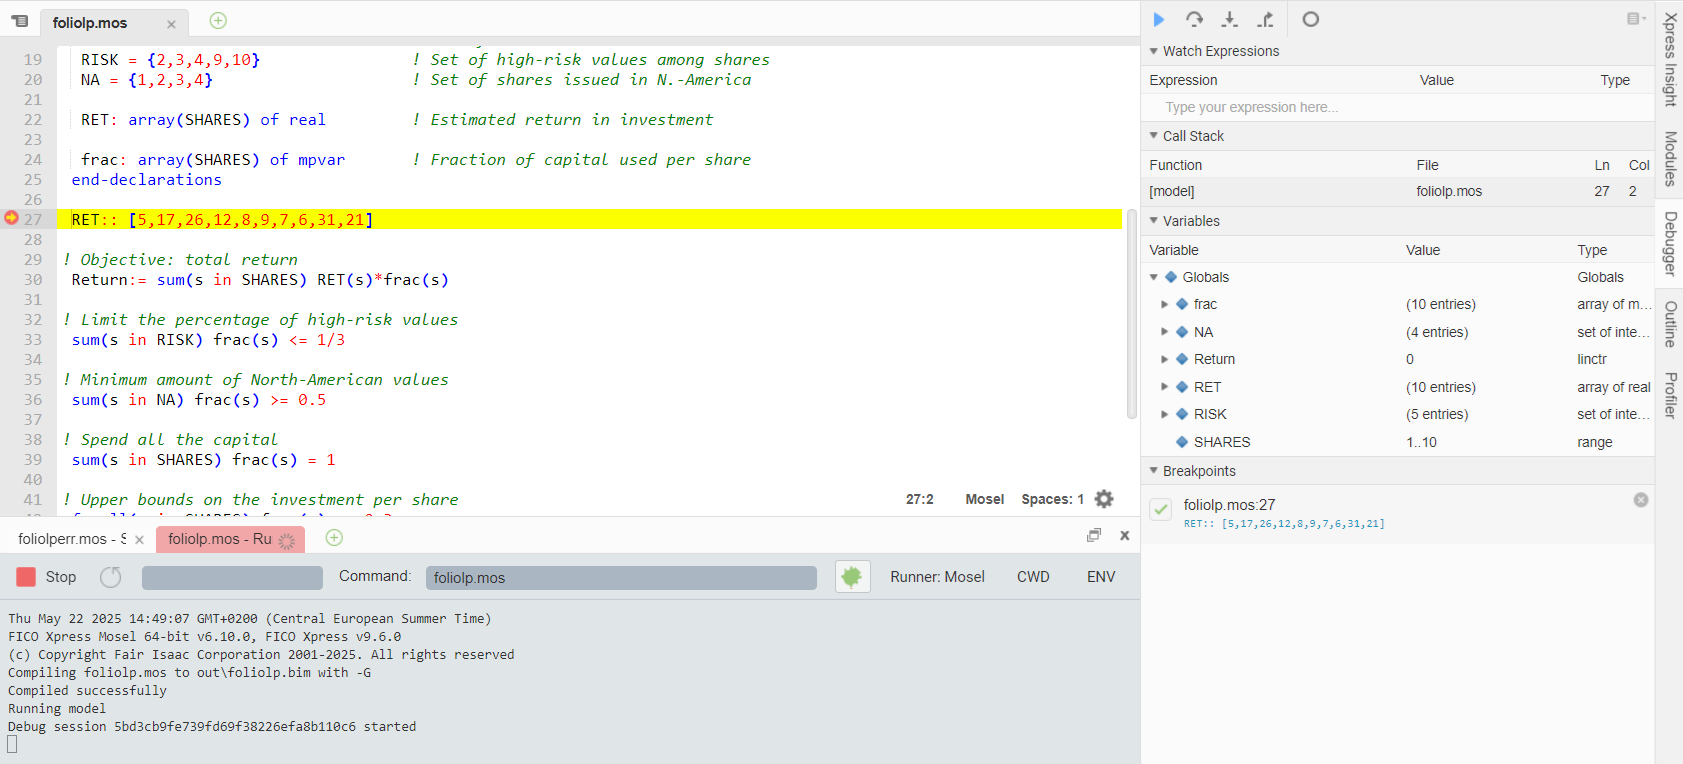Click the ENV button
This screenshot has width=1683, height=764.
pyautogui.click(x=1100, y=577)
